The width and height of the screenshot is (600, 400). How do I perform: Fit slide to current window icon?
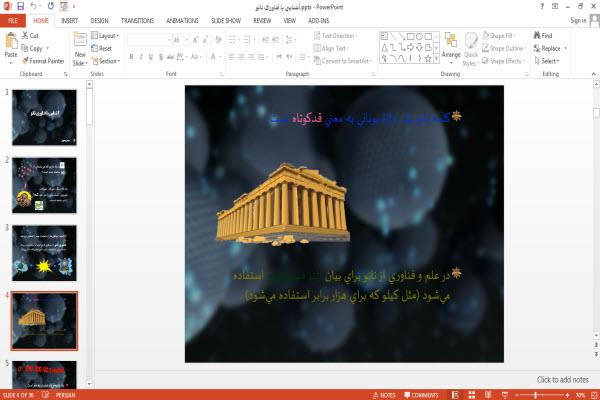pyautogui.click(x=594, y=395)
